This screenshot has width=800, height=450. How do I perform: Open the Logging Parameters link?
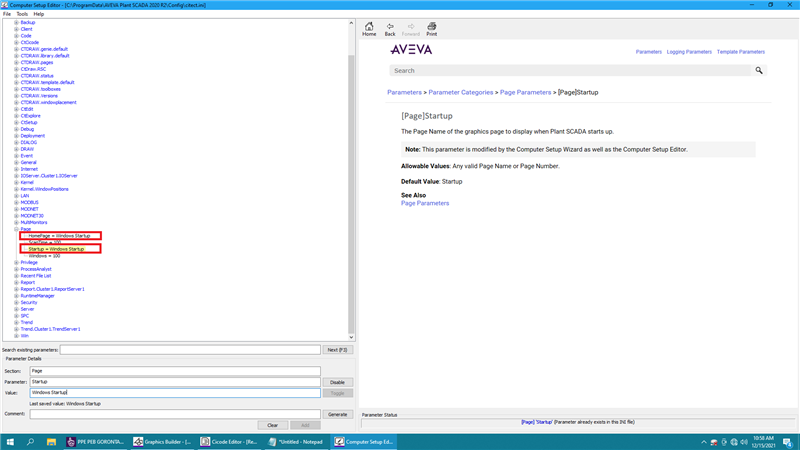tap(689, 52)
